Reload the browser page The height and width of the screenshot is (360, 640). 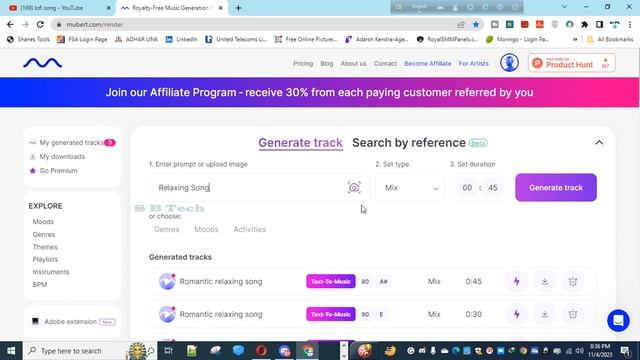point(40,24)
